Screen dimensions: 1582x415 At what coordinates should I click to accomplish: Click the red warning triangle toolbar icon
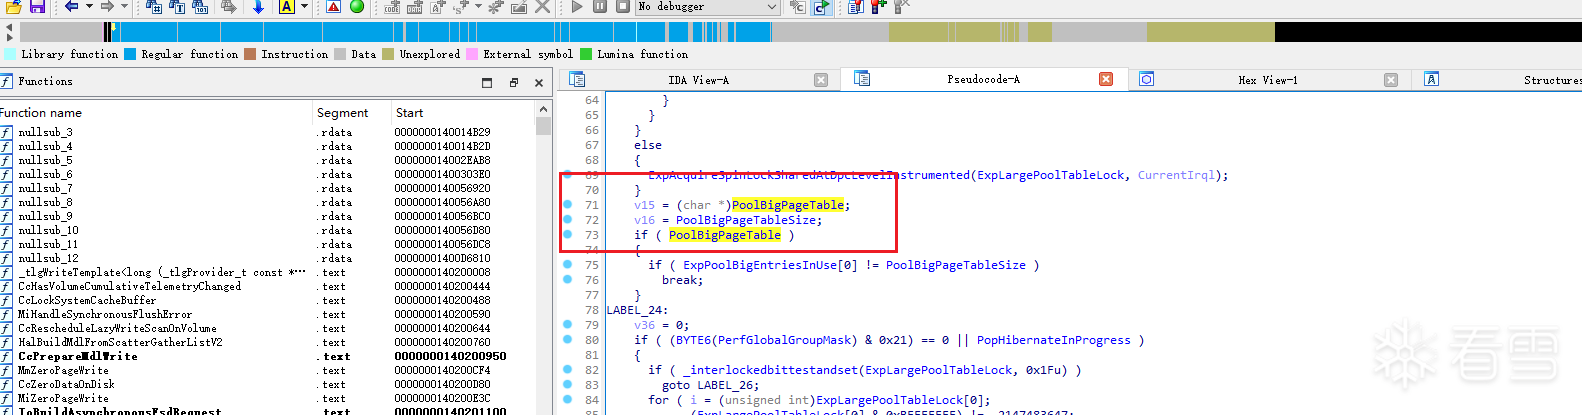(x=334, y=7)
